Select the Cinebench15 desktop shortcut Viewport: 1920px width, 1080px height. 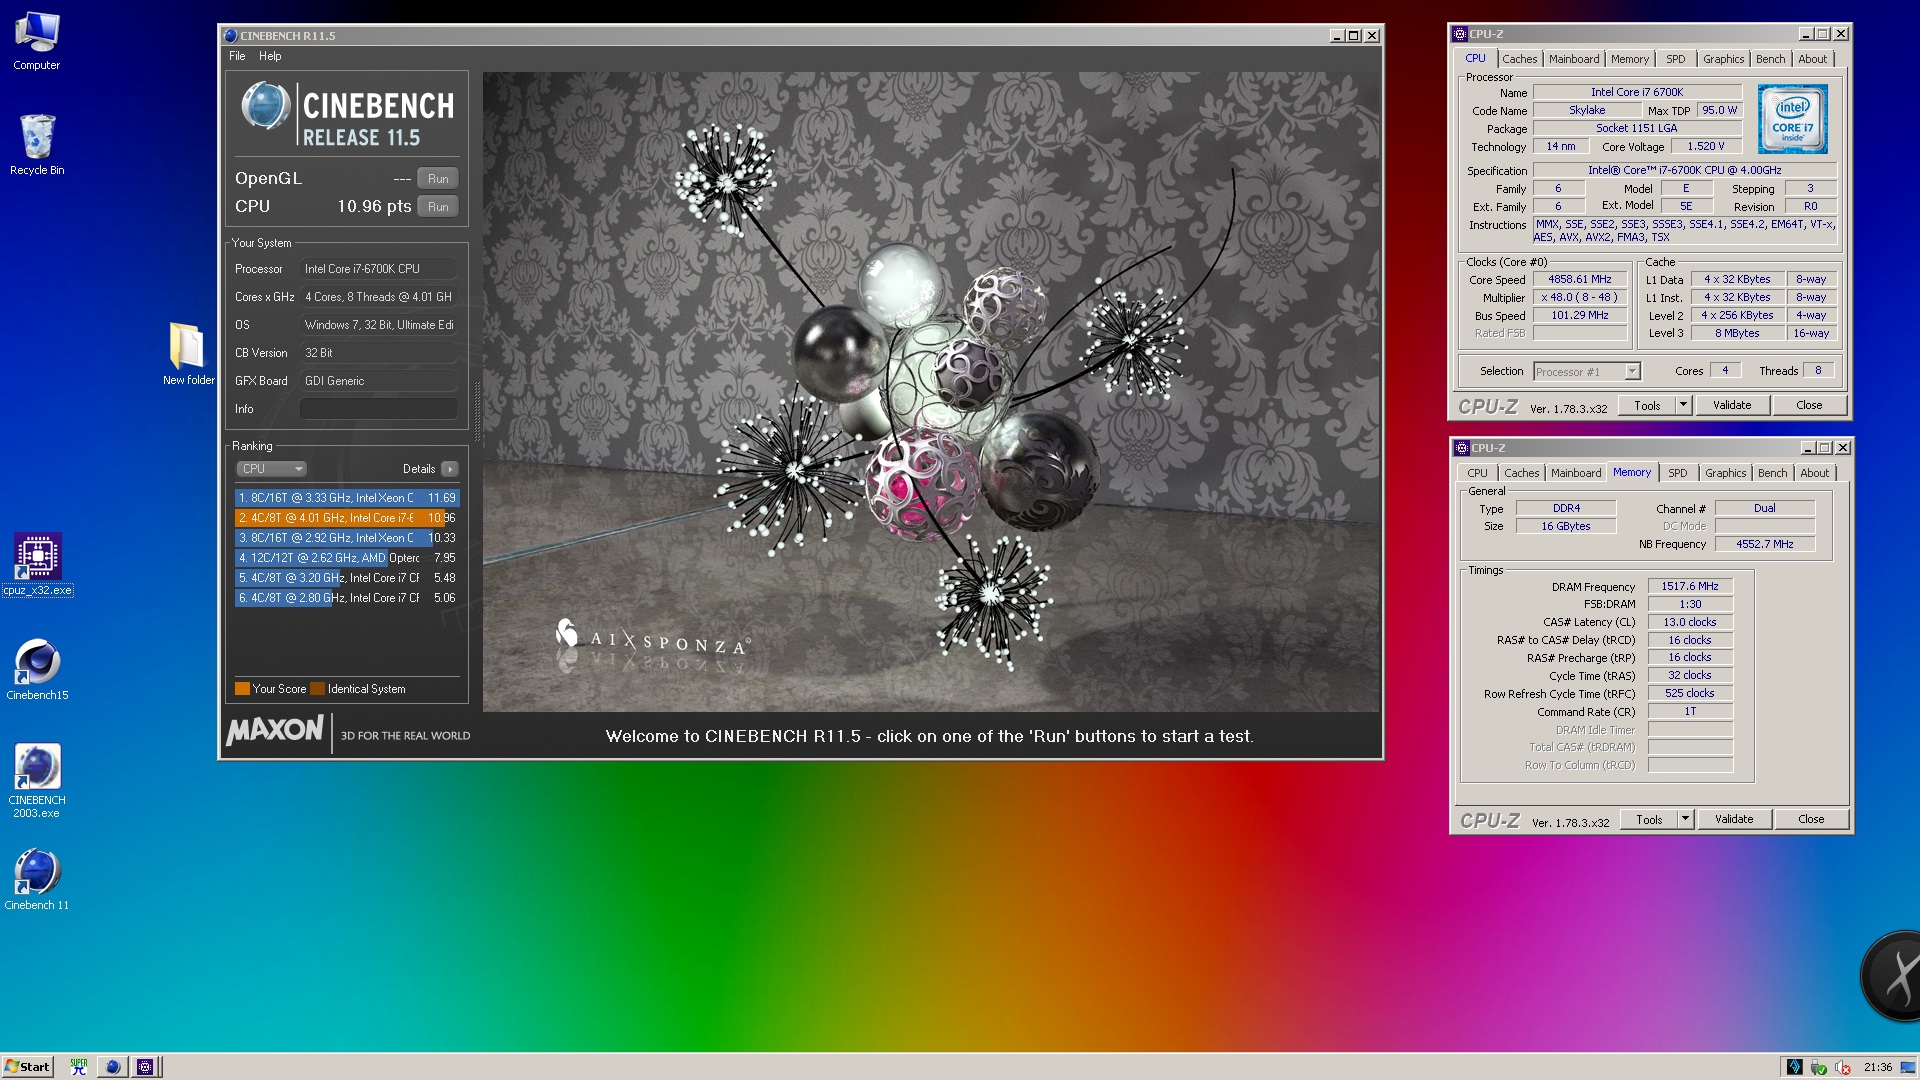(37, 670)
